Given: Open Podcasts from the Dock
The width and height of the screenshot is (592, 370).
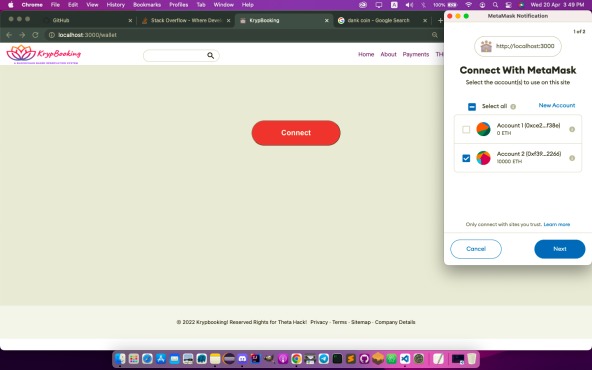Looking at the screenshot, I should (x=283, y=358).
